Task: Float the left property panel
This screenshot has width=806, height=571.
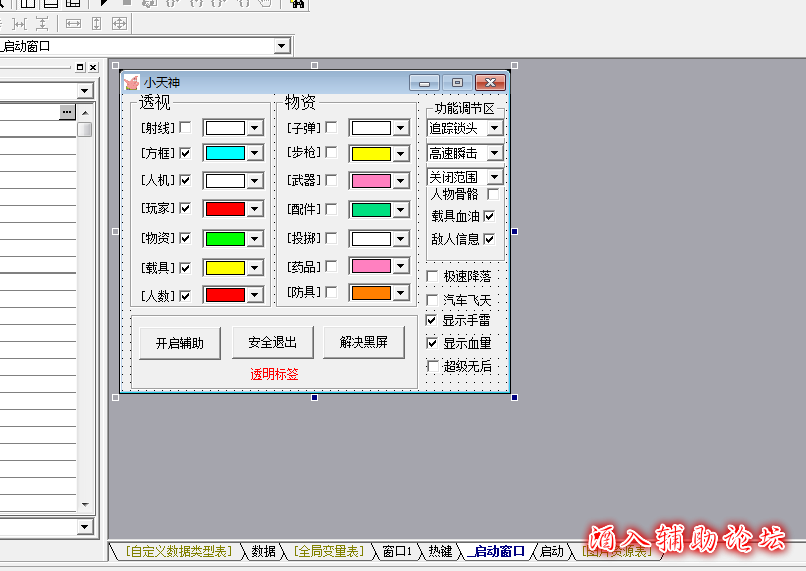Action: coord(80,67)
